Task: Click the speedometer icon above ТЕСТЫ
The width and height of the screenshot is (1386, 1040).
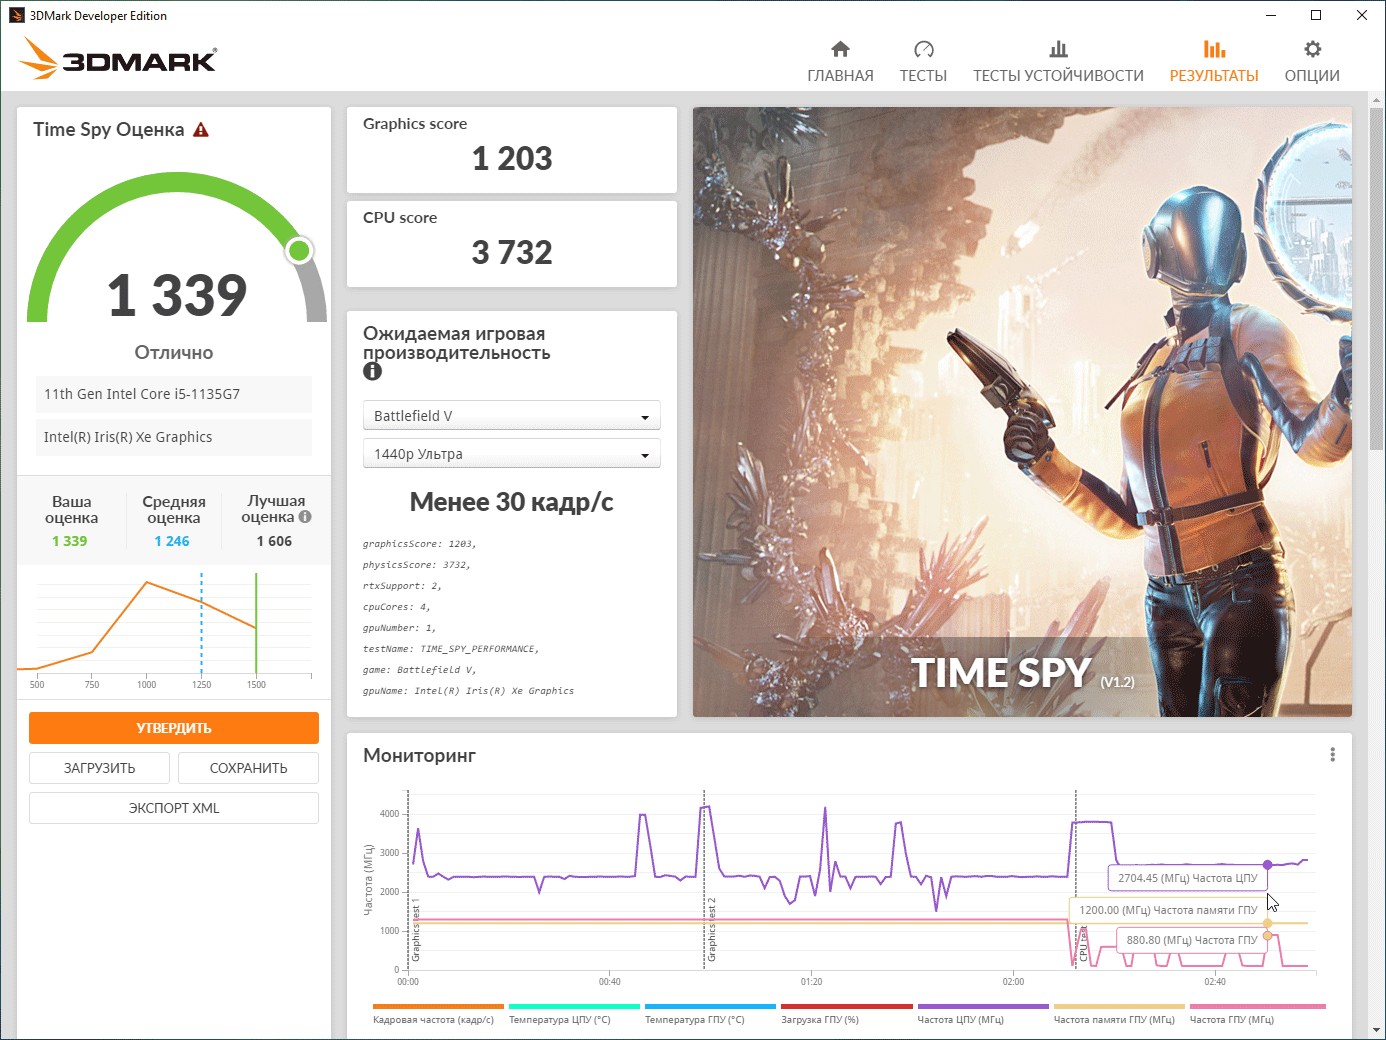Action: coord(923,49)
